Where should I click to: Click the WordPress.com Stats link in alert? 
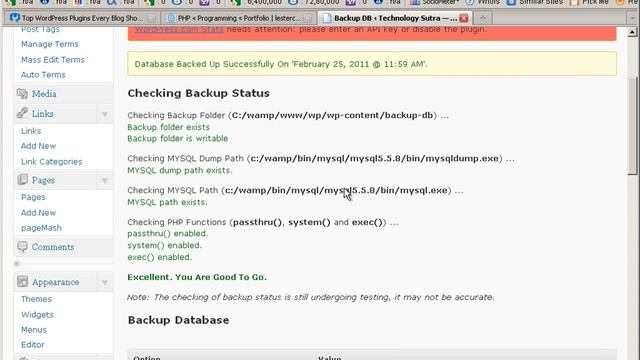[x=179, y=29]
